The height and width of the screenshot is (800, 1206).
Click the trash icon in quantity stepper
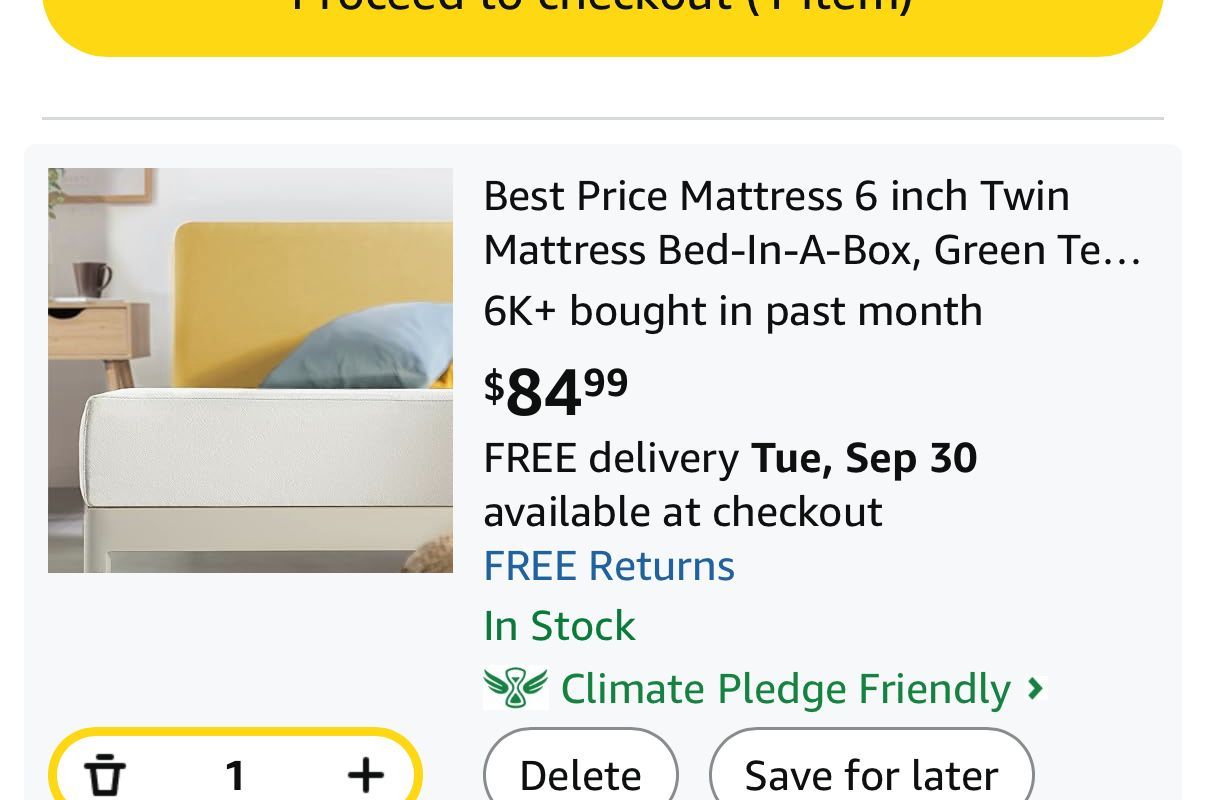point(104,776)
